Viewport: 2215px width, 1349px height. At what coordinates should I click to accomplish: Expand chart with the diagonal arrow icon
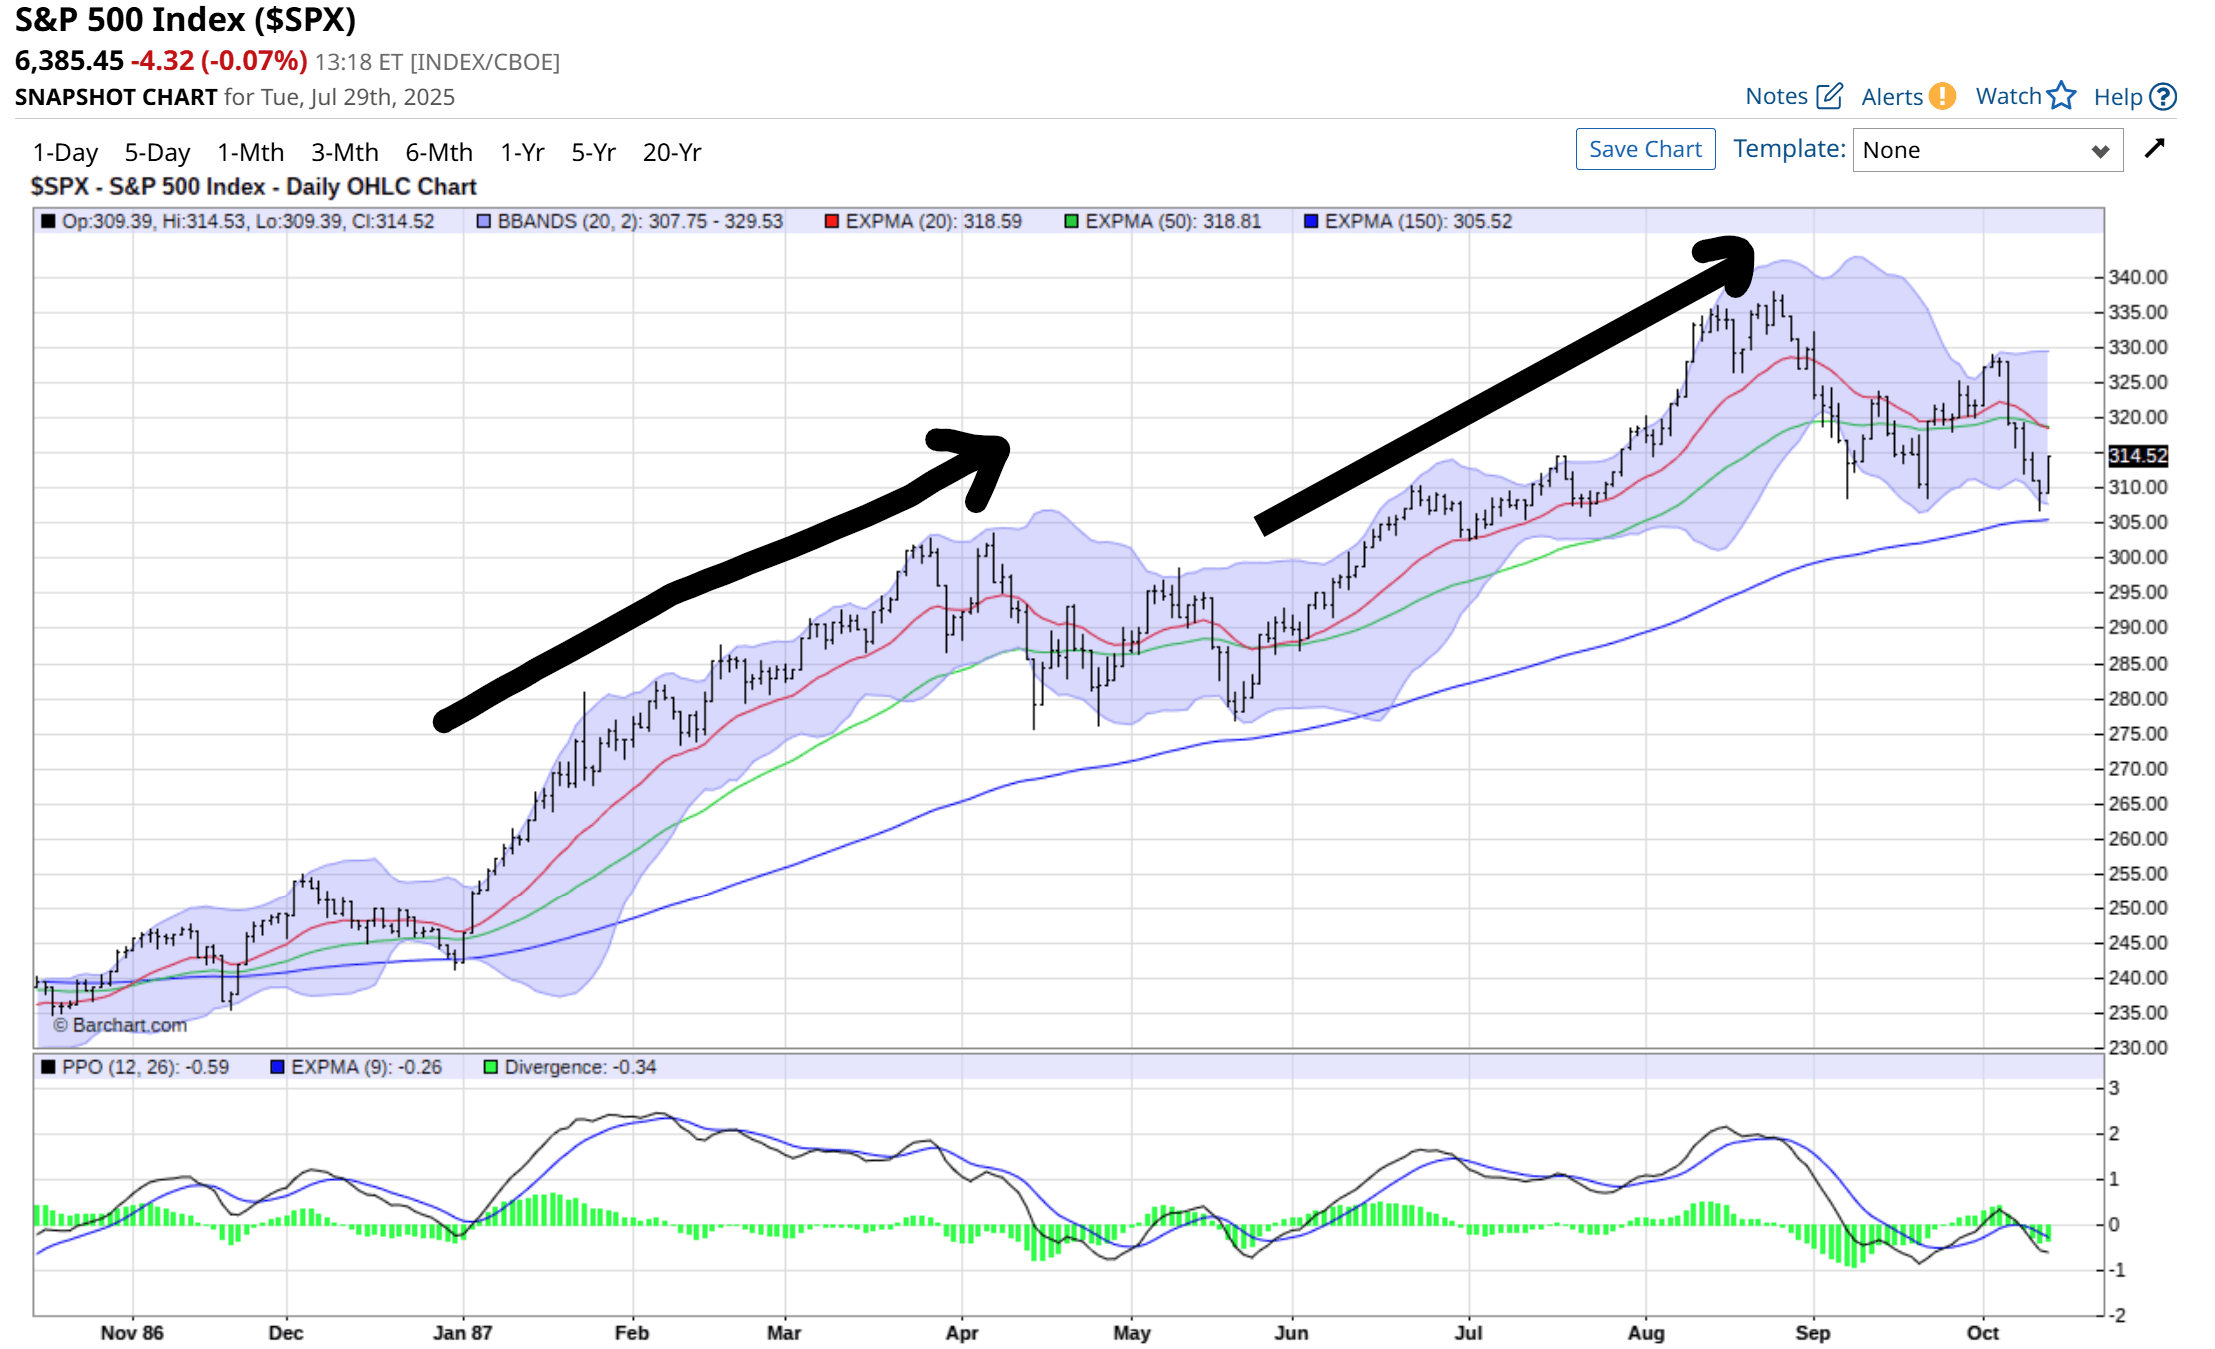click(2155, 149)
